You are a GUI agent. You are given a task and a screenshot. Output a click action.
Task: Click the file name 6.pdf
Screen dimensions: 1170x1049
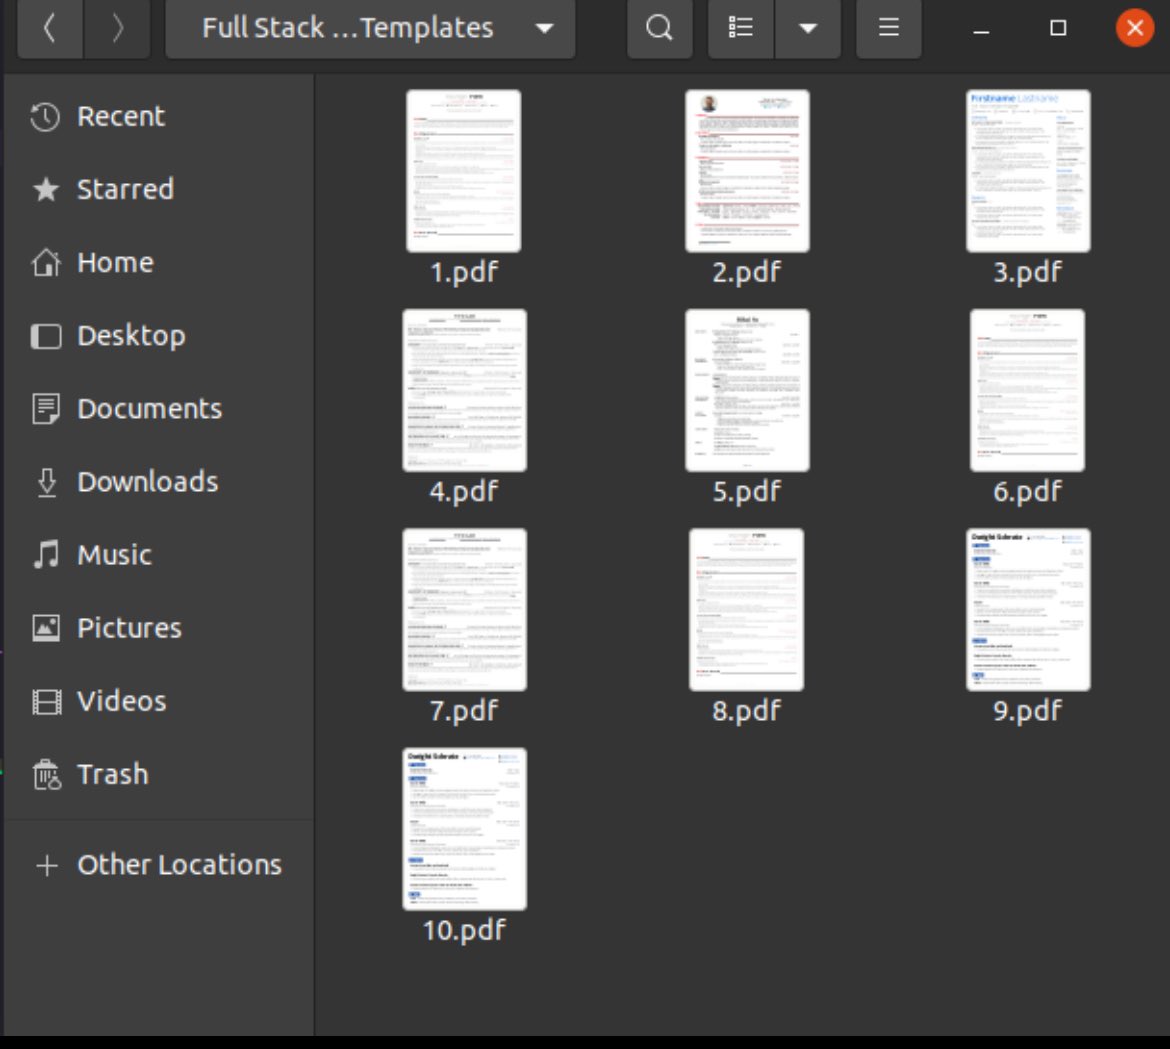(x=1027, y=492)
